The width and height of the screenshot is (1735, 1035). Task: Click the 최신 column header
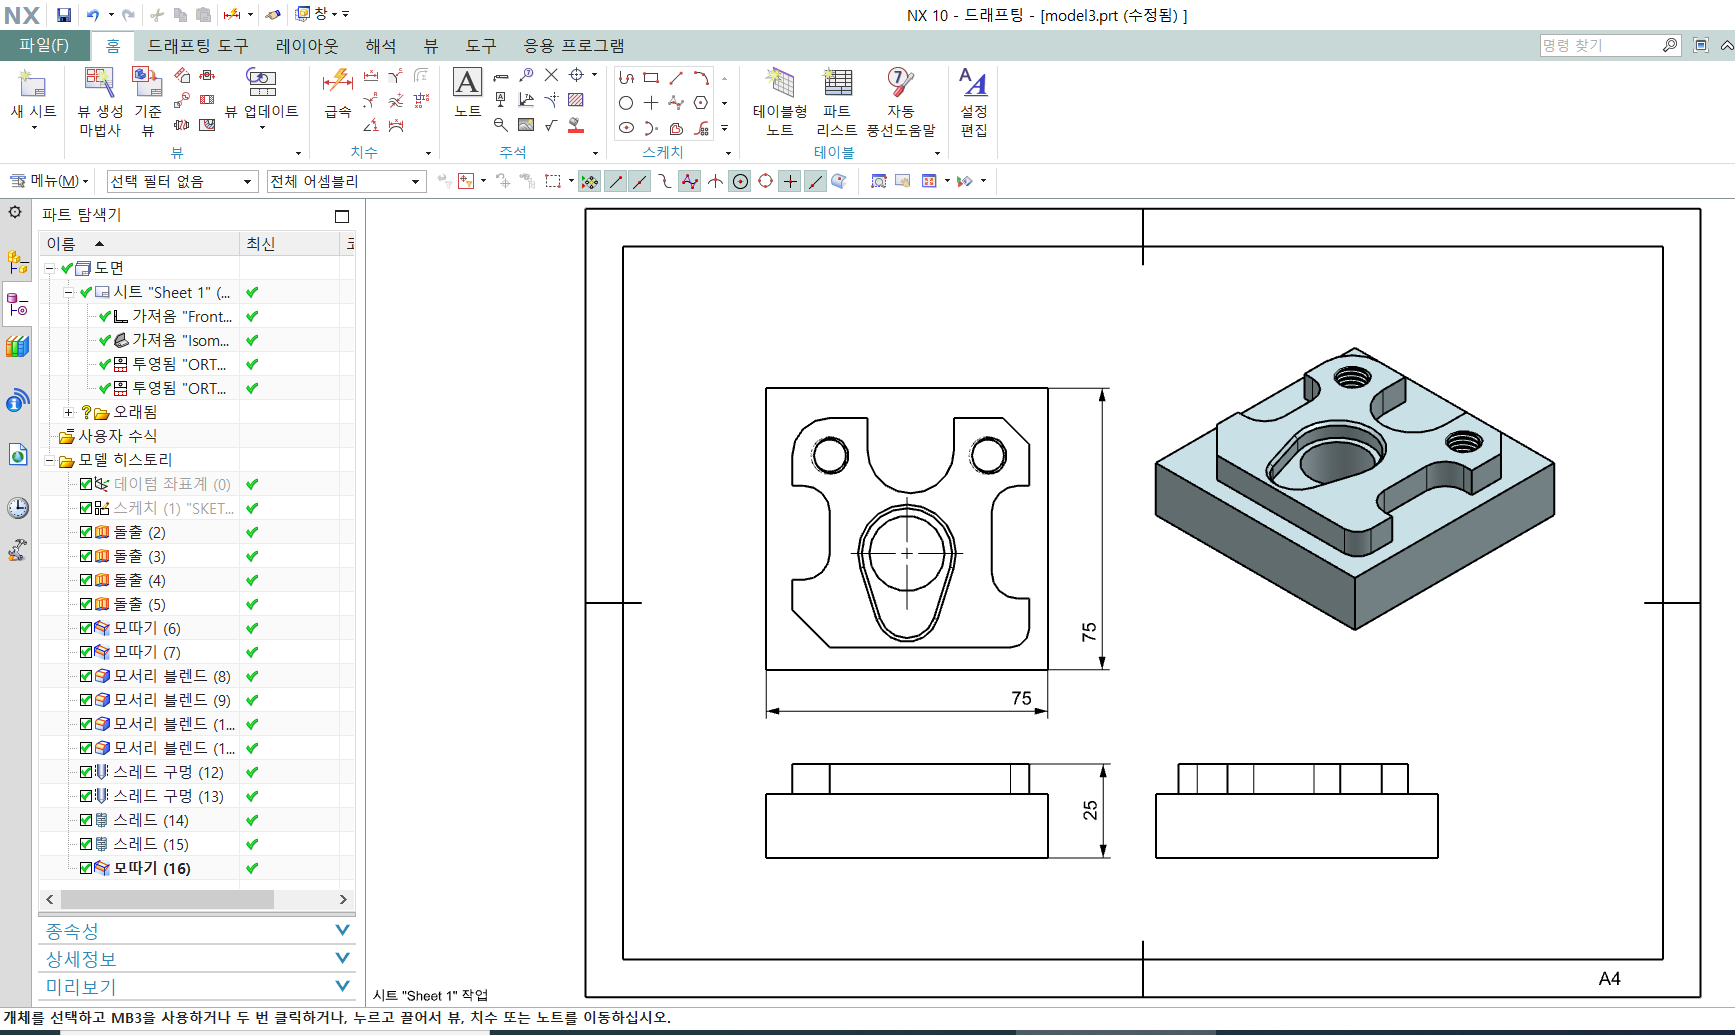click(x=290, y=244)
